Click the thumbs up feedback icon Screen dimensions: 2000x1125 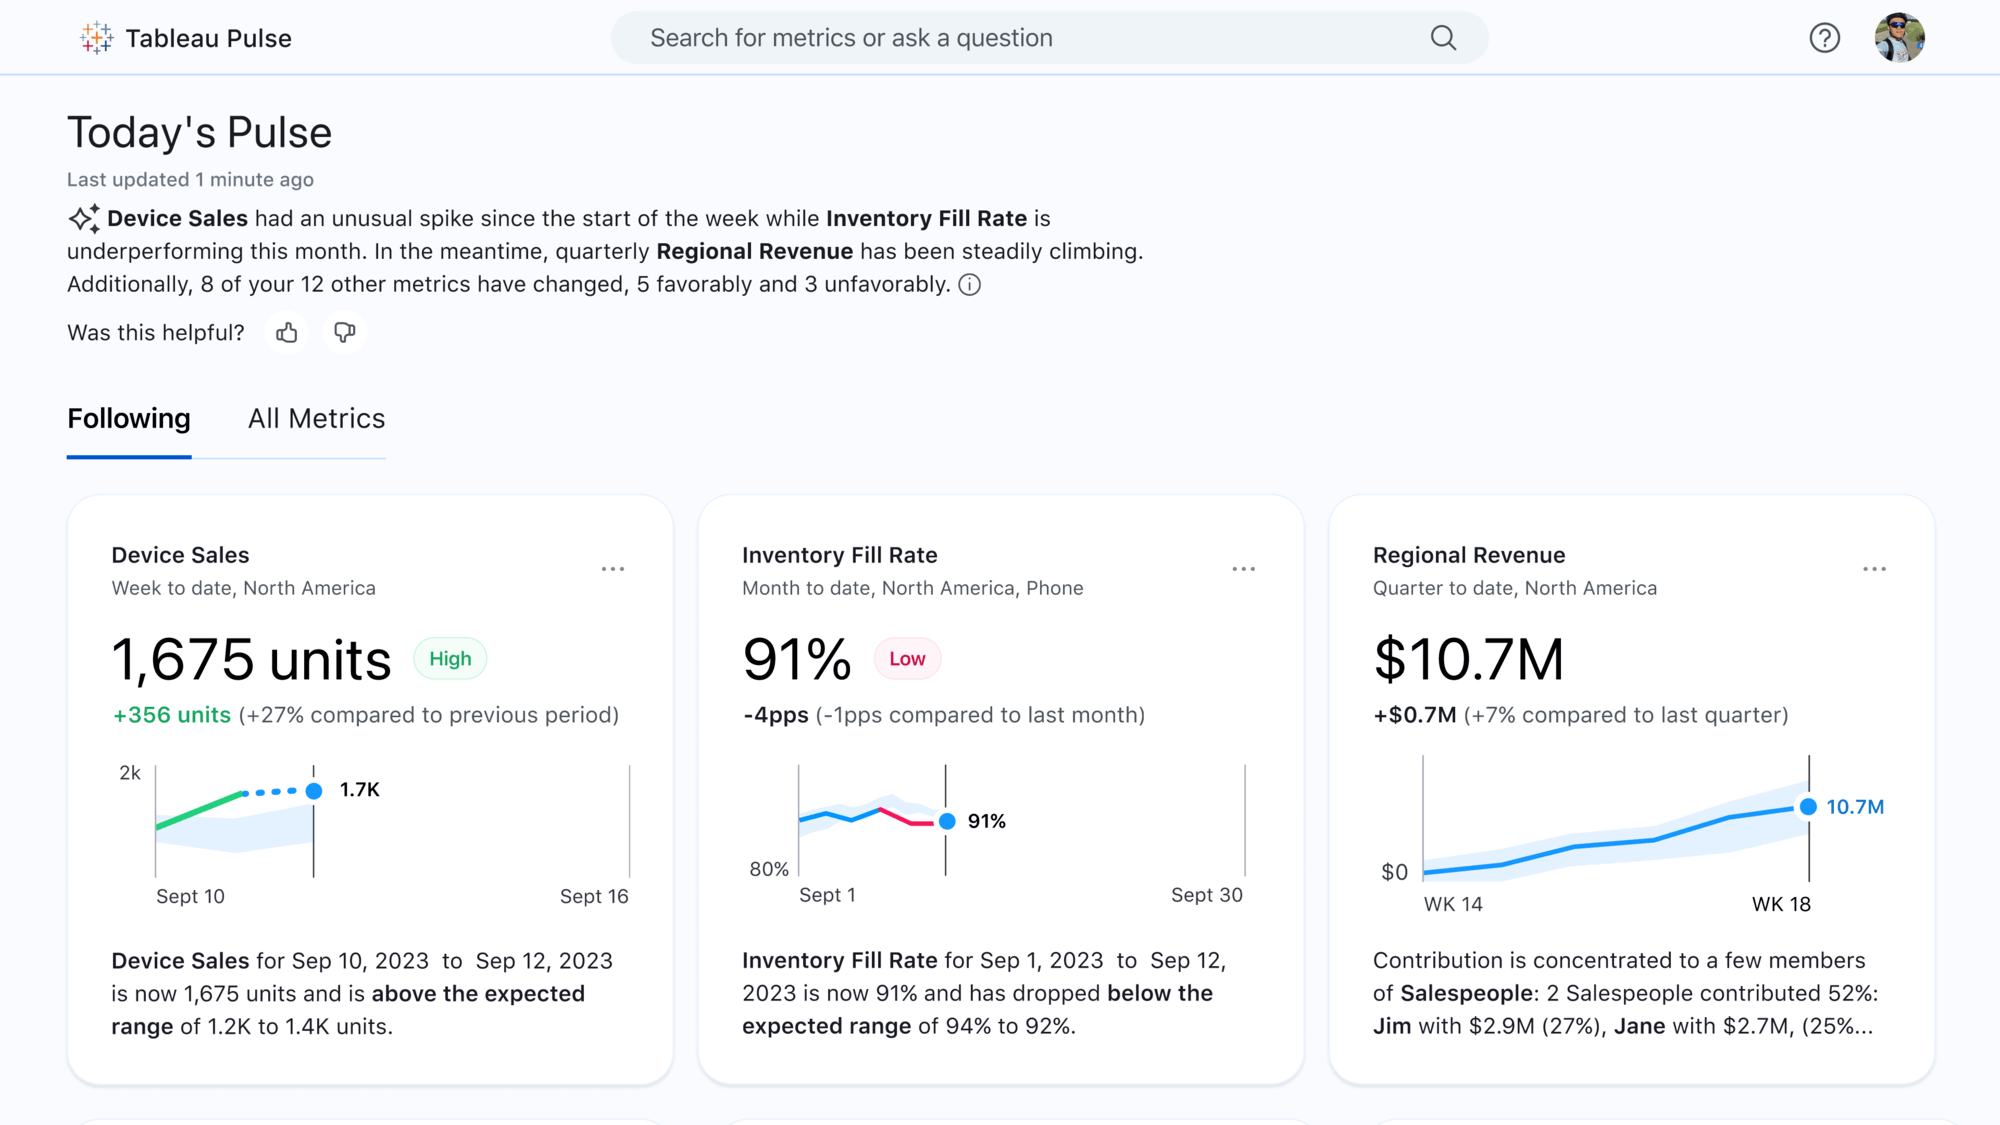tap(286, 332)
